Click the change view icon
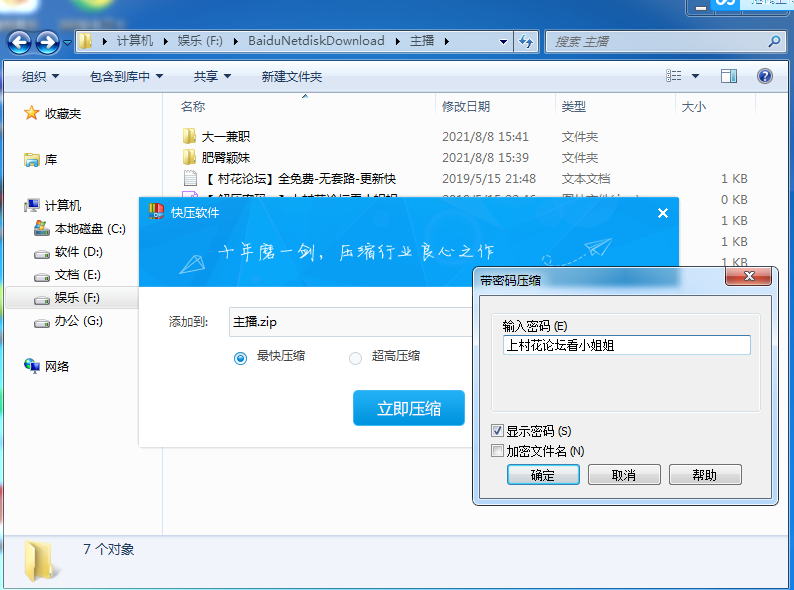The width and height of the screenshot is (794, 590). coord(675,76)
